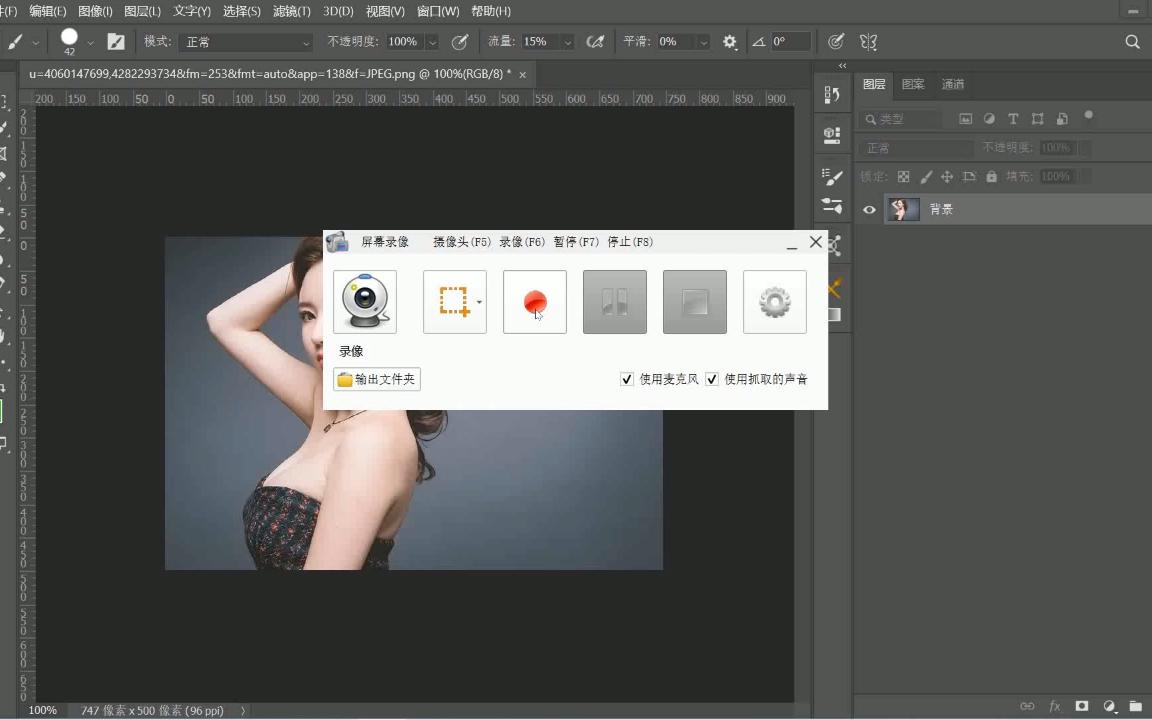Open the brush smoothing options gear
Viewport: 1152px width, 720px height.
pyautogui.click(x=730, y=42)
